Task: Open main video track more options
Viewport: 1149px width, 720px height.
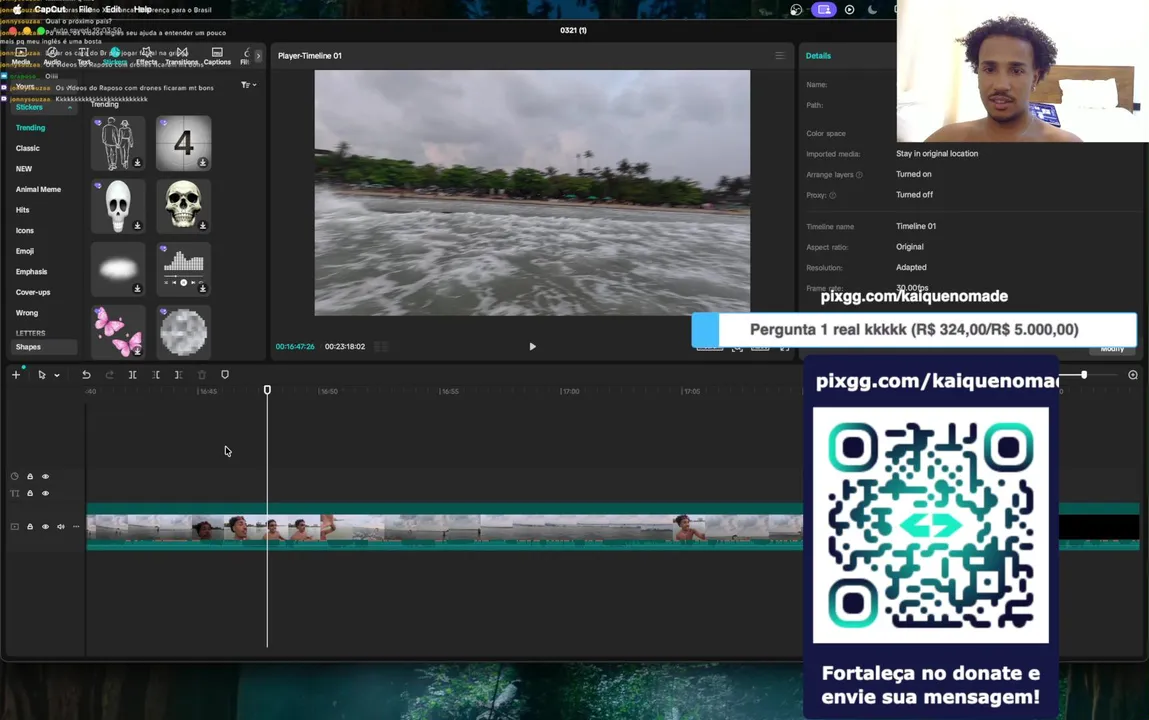Action: pyautogui.click(x=76, y=527)
